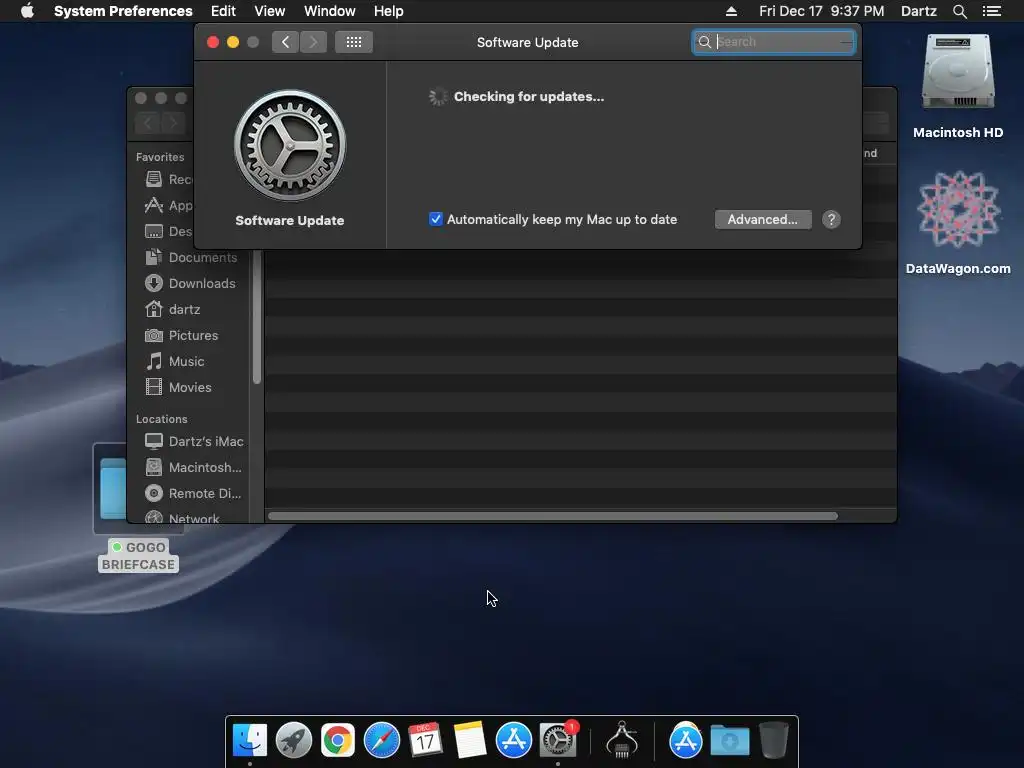1024x768 pixels.
Task: Open the Edit menu
Action: click(223, 11)
